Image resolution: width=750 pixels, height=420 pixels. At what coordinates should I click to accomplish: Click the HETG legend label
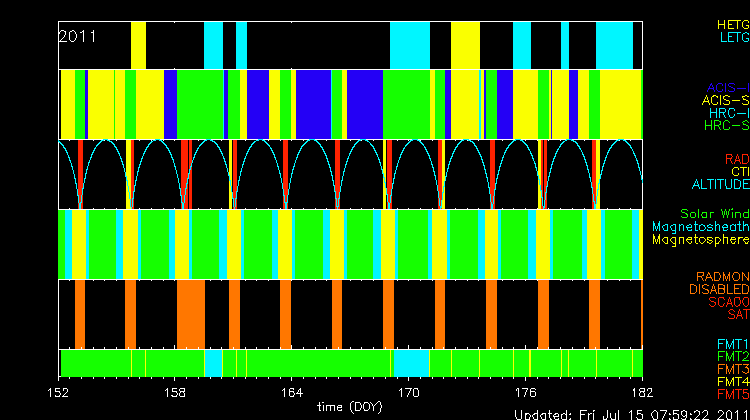point(732,23)
